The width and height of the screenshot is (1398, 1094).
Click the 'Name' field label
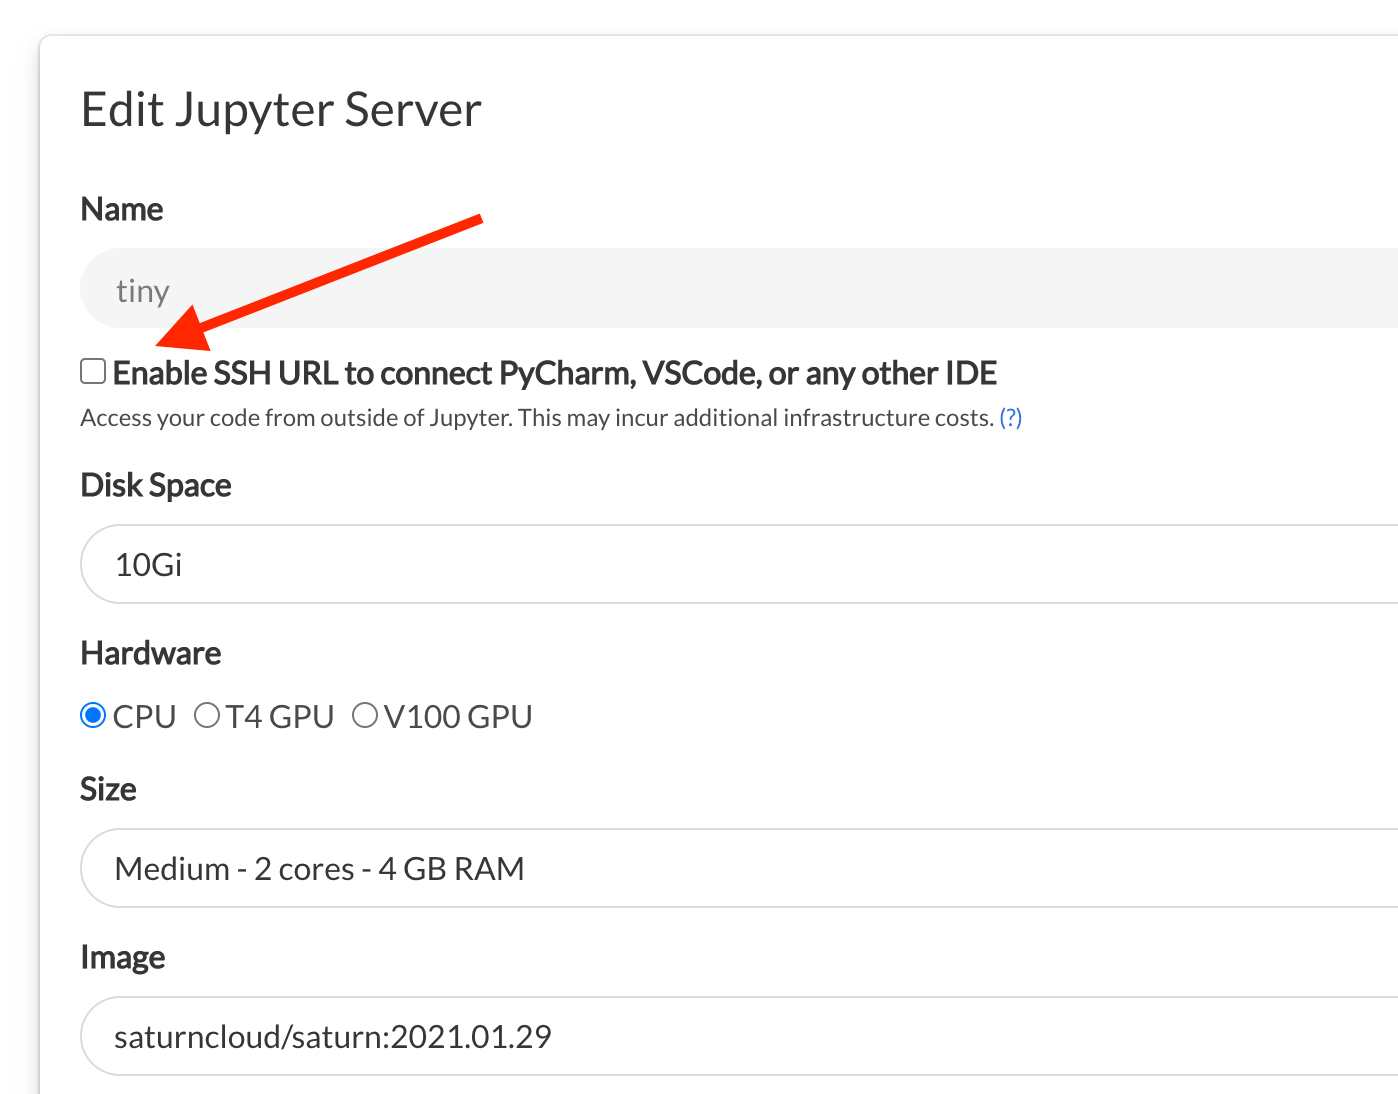[x=122, y=209]
